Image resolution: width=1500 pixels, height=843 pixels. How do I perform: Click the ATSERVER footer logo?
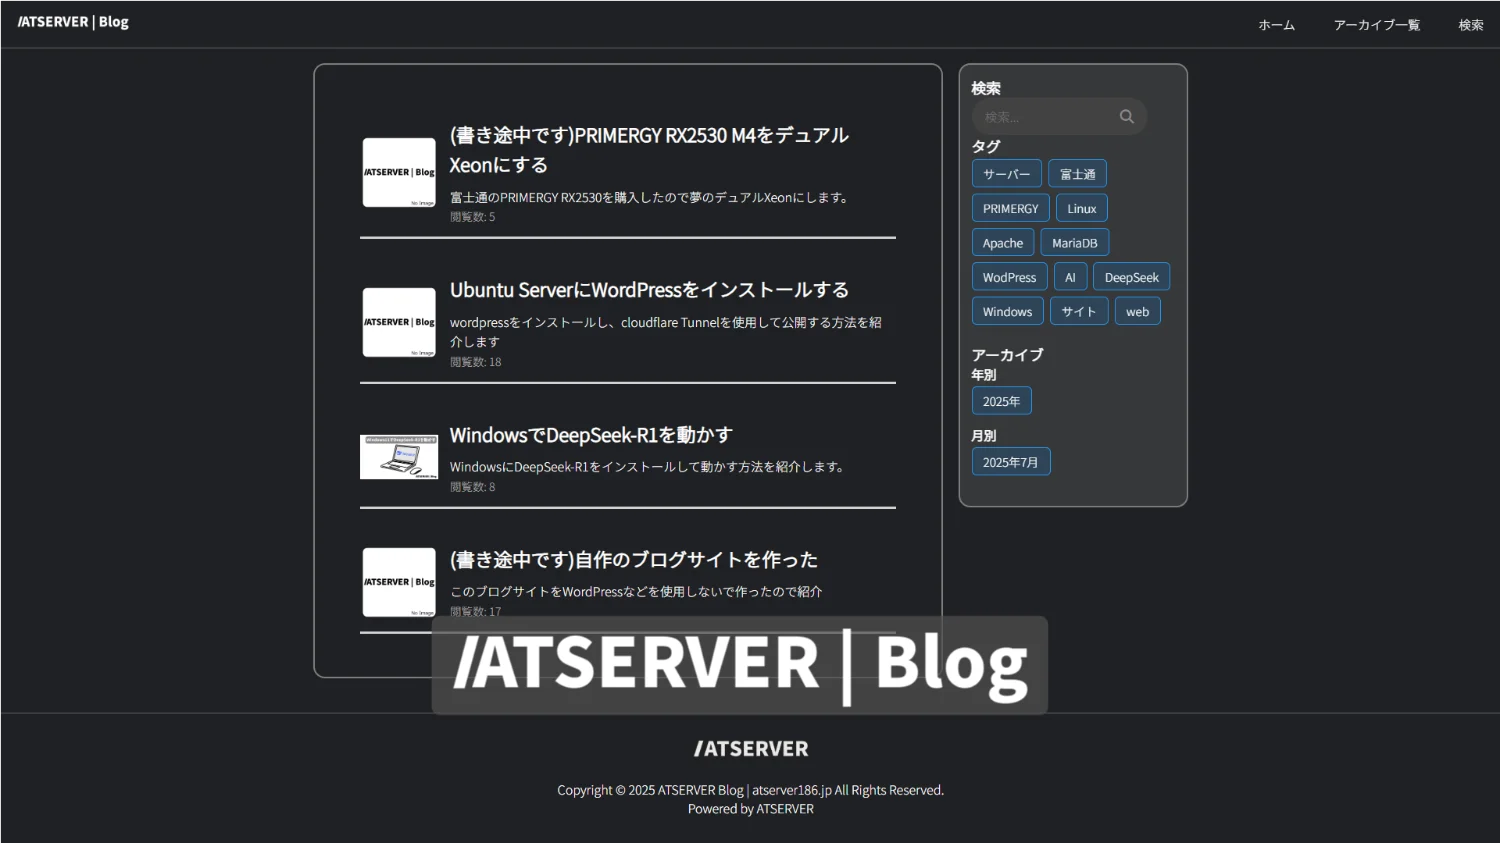click(x=750, y=749)
